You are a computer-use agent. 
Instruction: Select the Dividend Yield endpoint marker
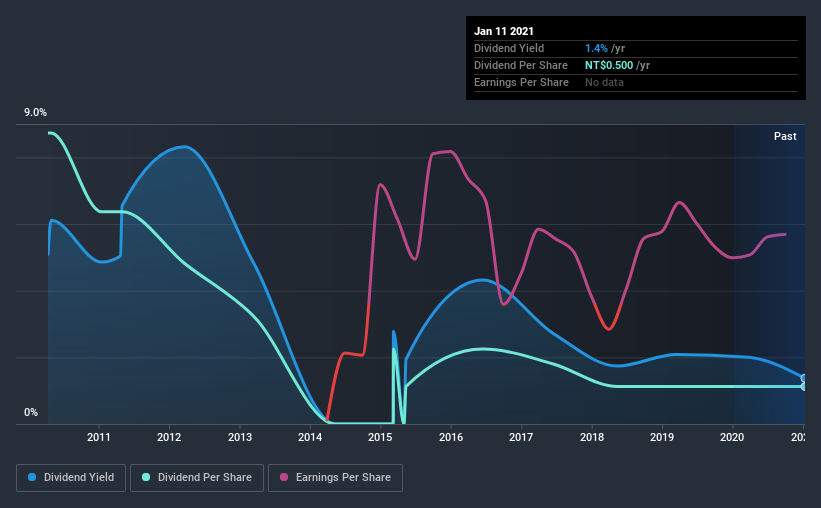(803, 378)
